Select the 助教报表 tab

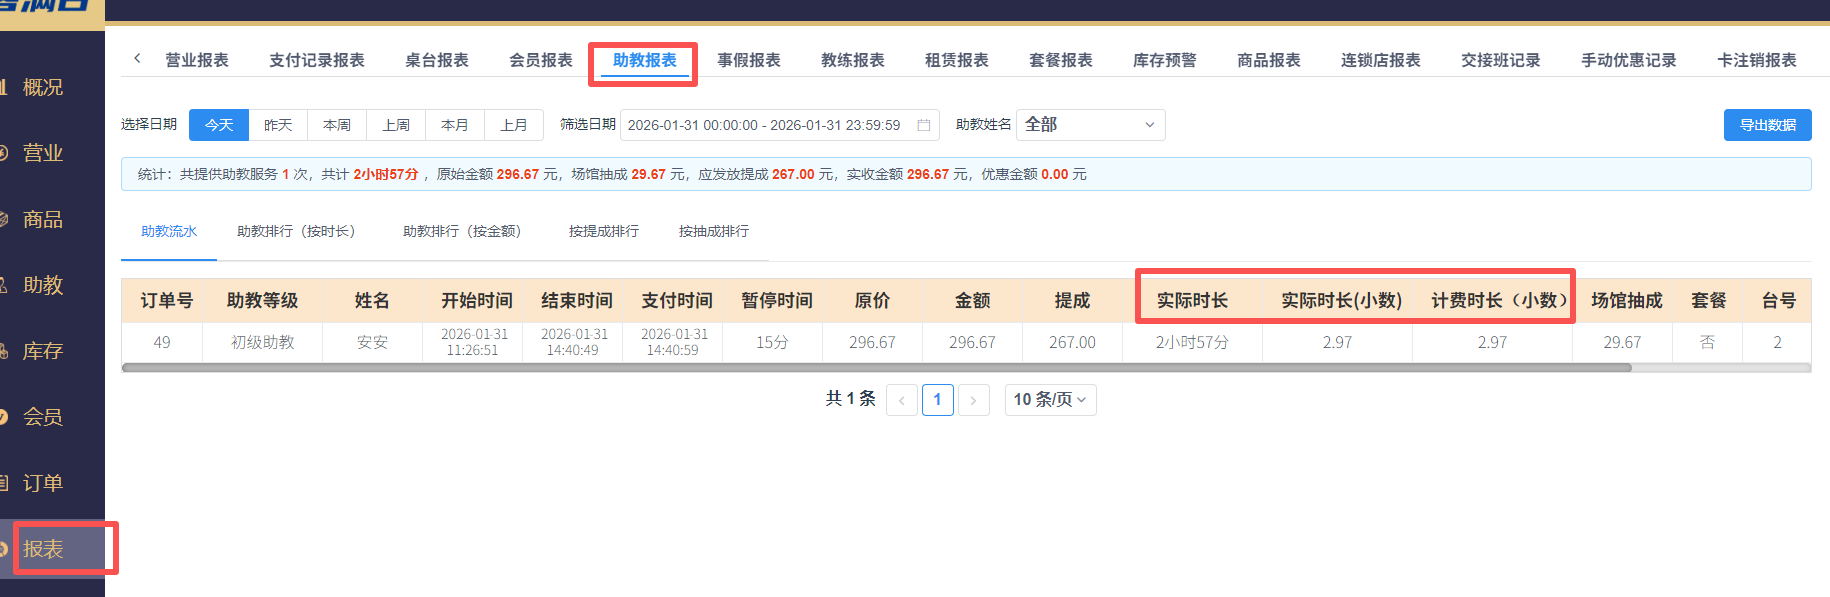[x=645, y=60]
